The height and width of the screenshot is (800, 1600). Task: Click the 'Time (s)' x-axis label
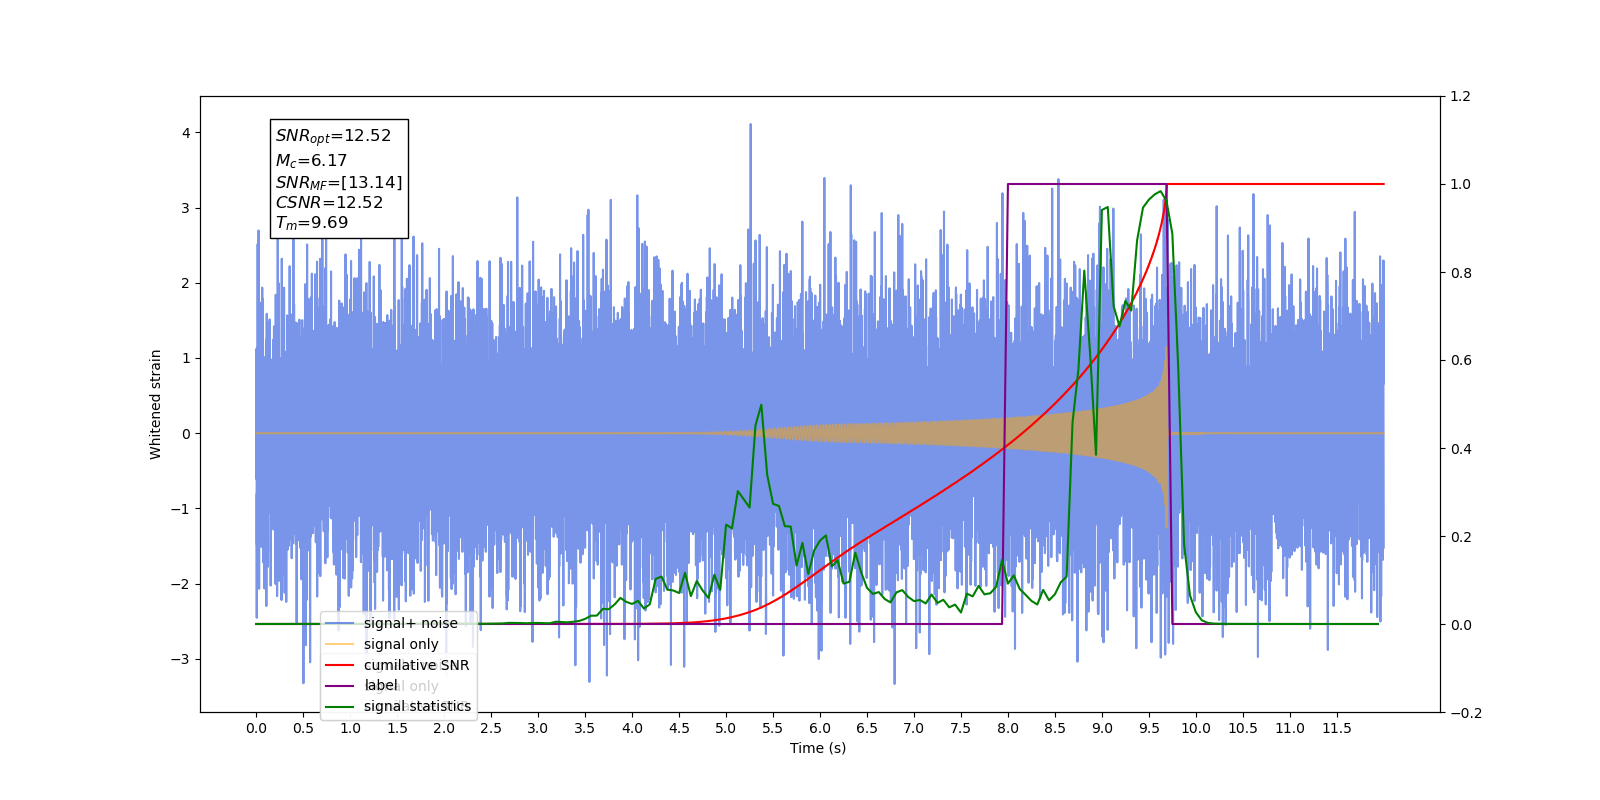click(818, 748)
